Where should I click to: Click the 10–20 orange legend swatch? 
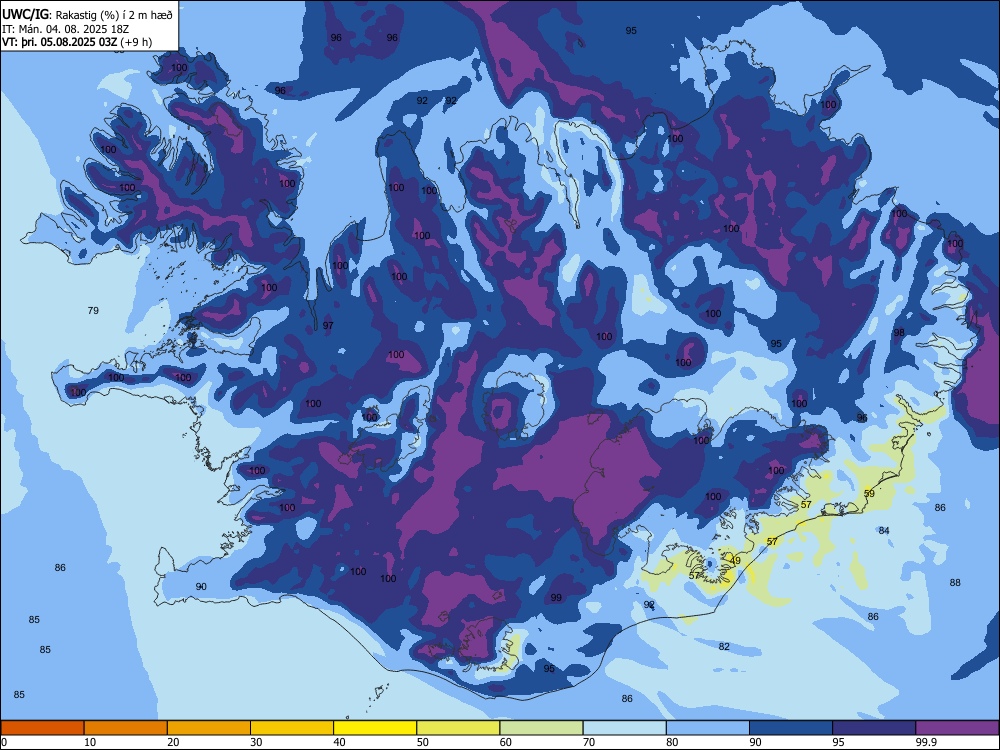pyautogui.click(x=126, y=728)
